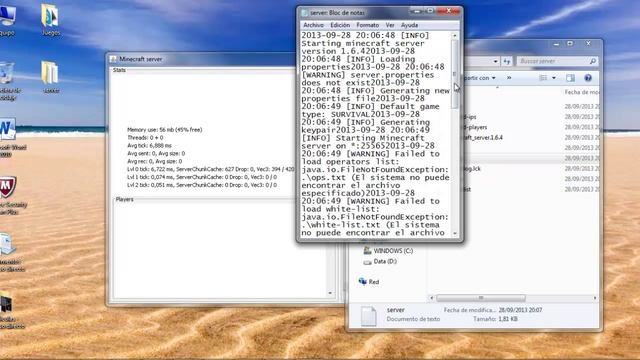Image resolution: width=640 pixels, height=360 pixels.
Task: Click the Lvl 0 tick stats line
Action: (210, 169)
